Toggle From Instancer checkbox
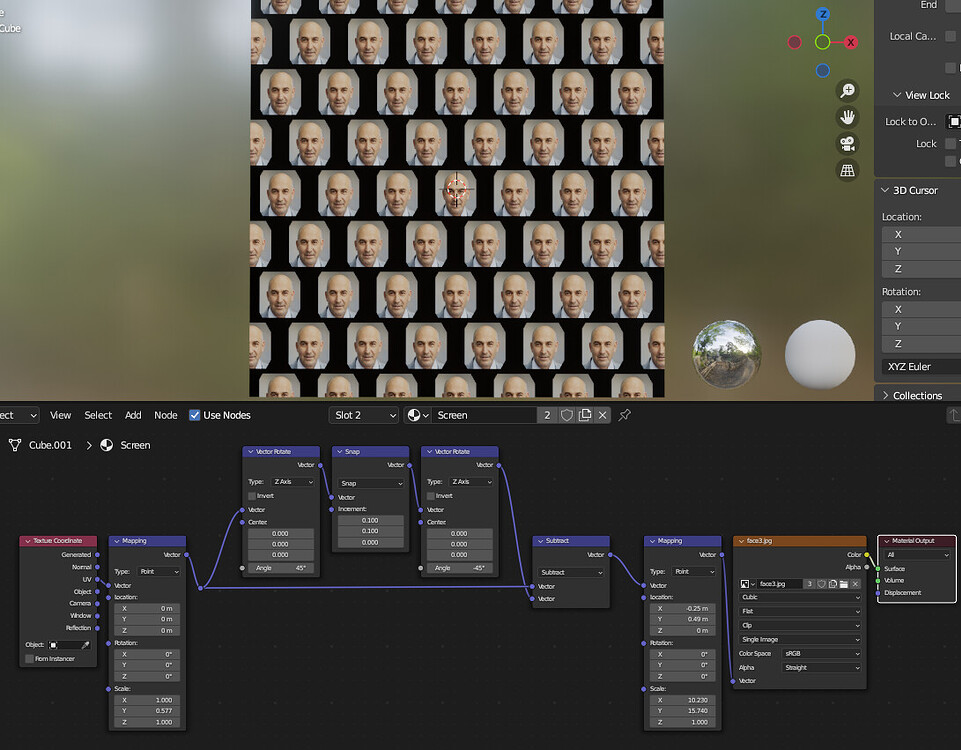 coord(29,659)
